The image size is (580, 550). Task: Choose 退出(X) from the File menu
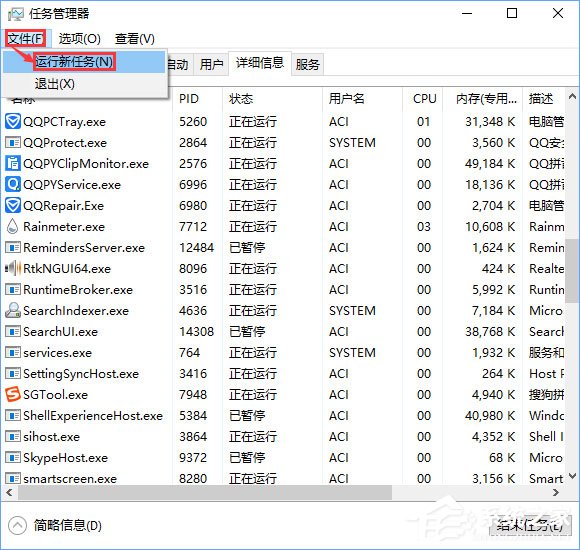tap(84, 84)
